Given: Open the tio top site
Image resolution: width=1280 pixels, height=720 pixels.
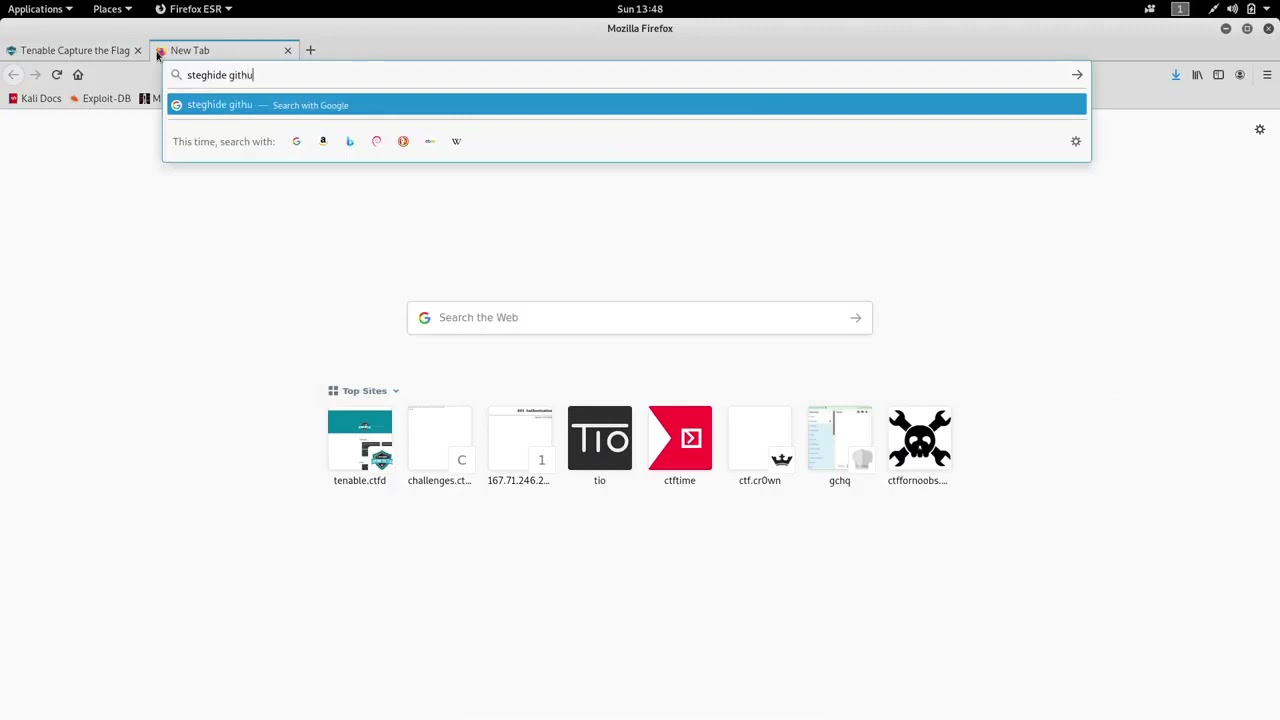Looking at the screenshot, I should coord(600,446).
